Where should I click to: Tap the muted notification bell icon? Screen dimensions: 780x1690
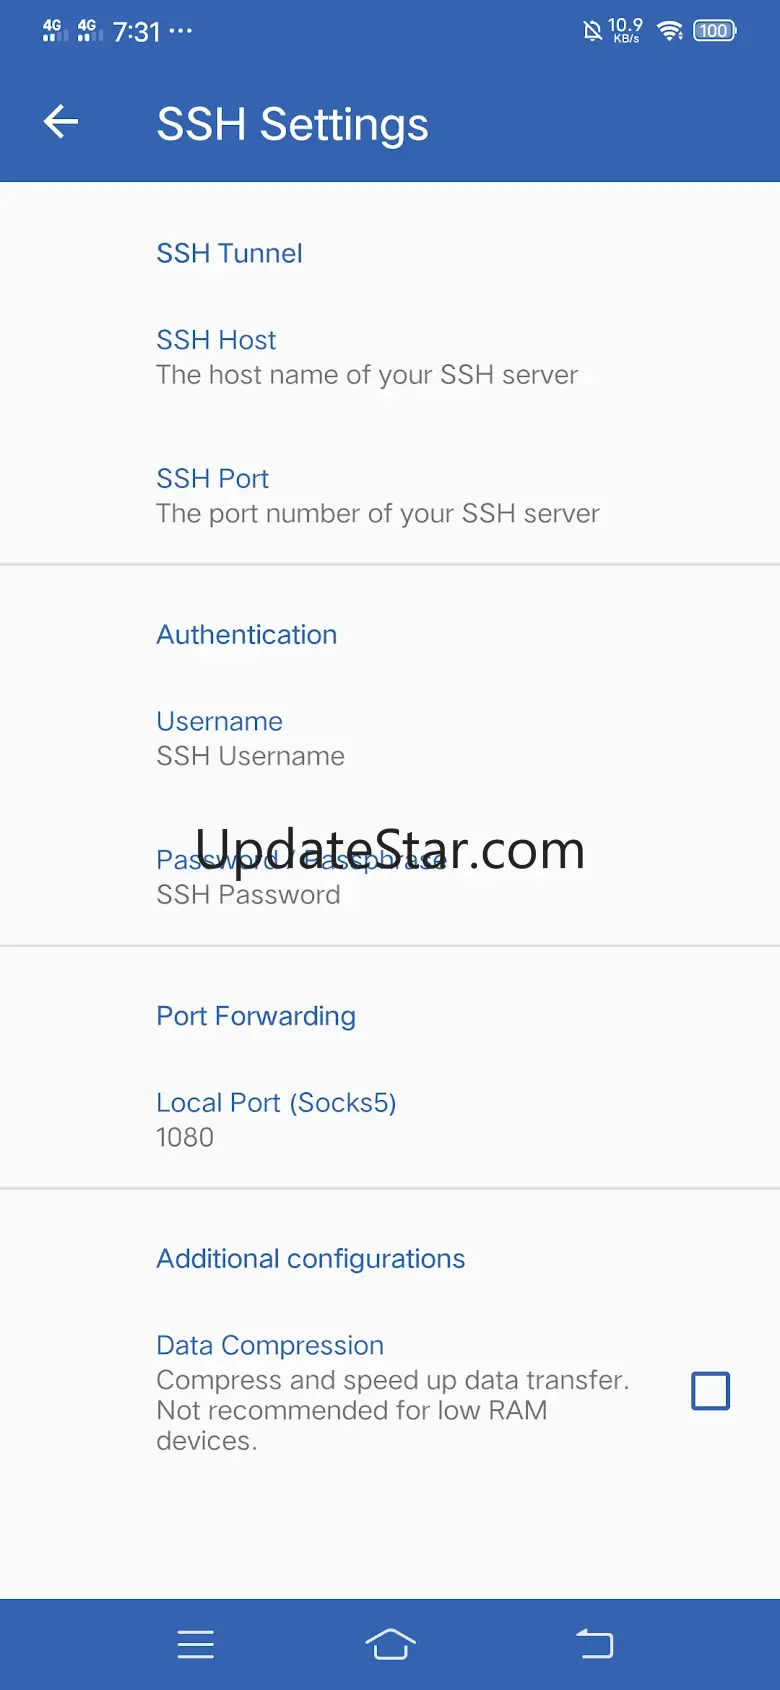tap(592, 31)
